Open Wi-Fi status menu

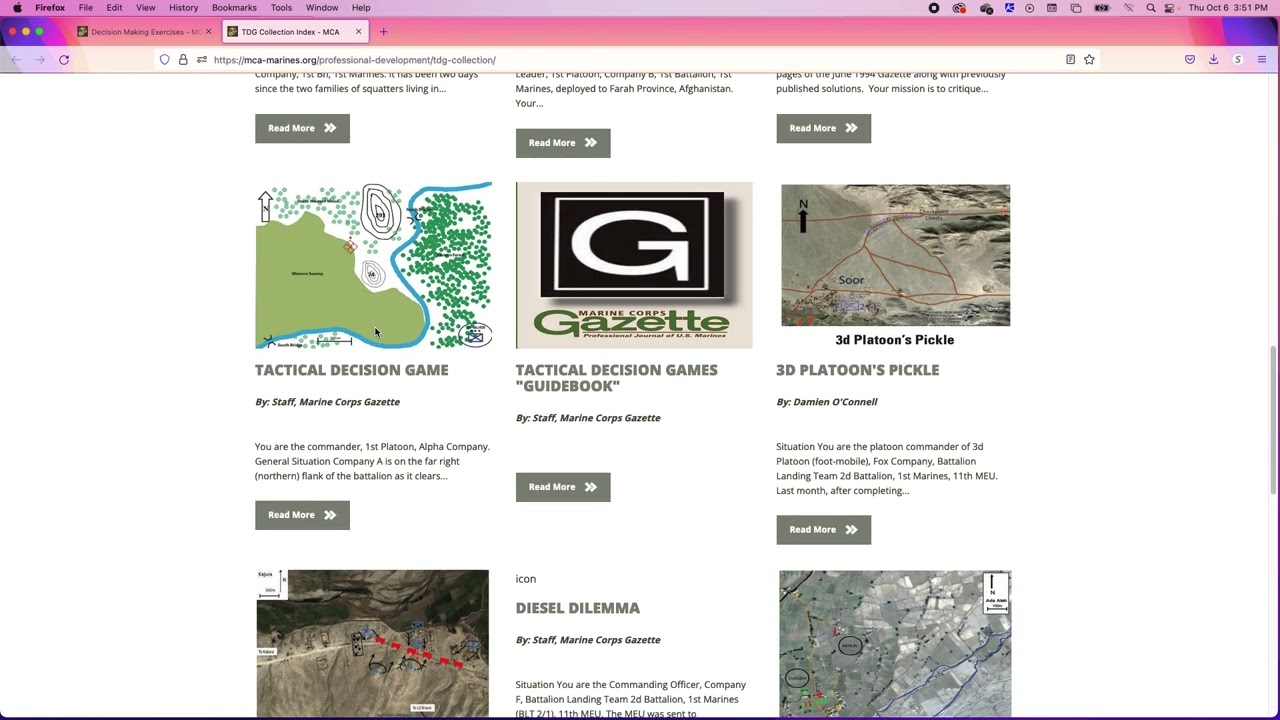tap(1129, 8)
